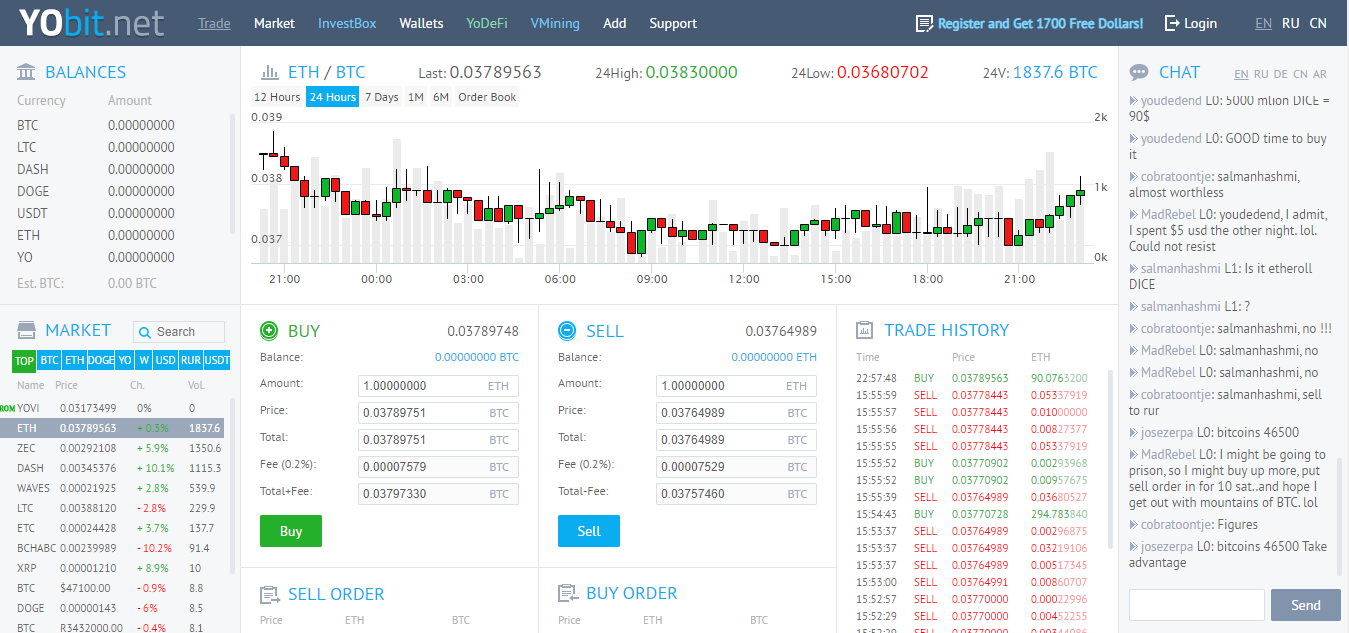Click the YObit.net logo

pos(91,23)
